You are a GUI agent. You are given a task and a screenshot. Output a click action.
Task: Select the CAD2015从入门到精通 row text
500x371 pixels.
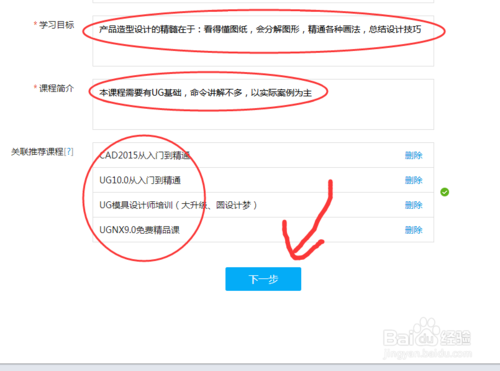[x=145, y=155]
